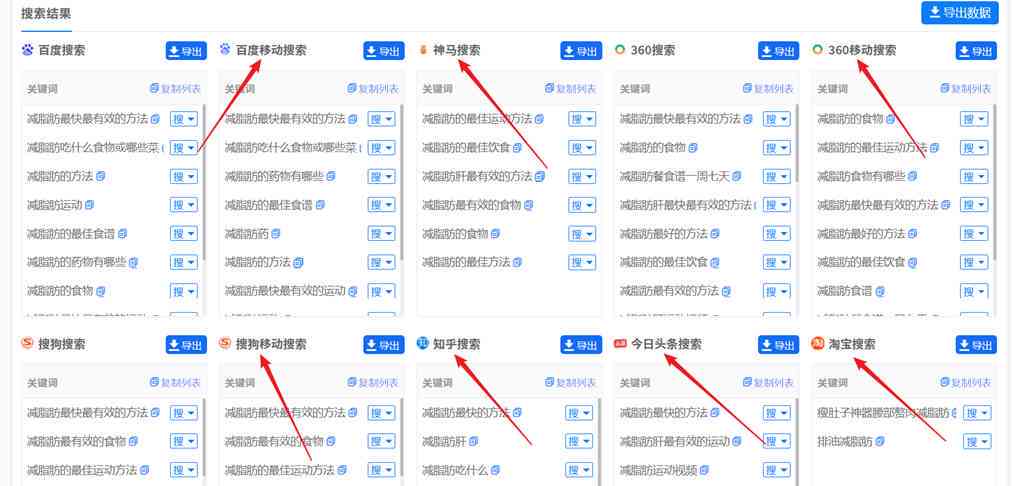Copy icon beside 减脂肪餐食谱一周七天 in 360搜索

(737, 176)
